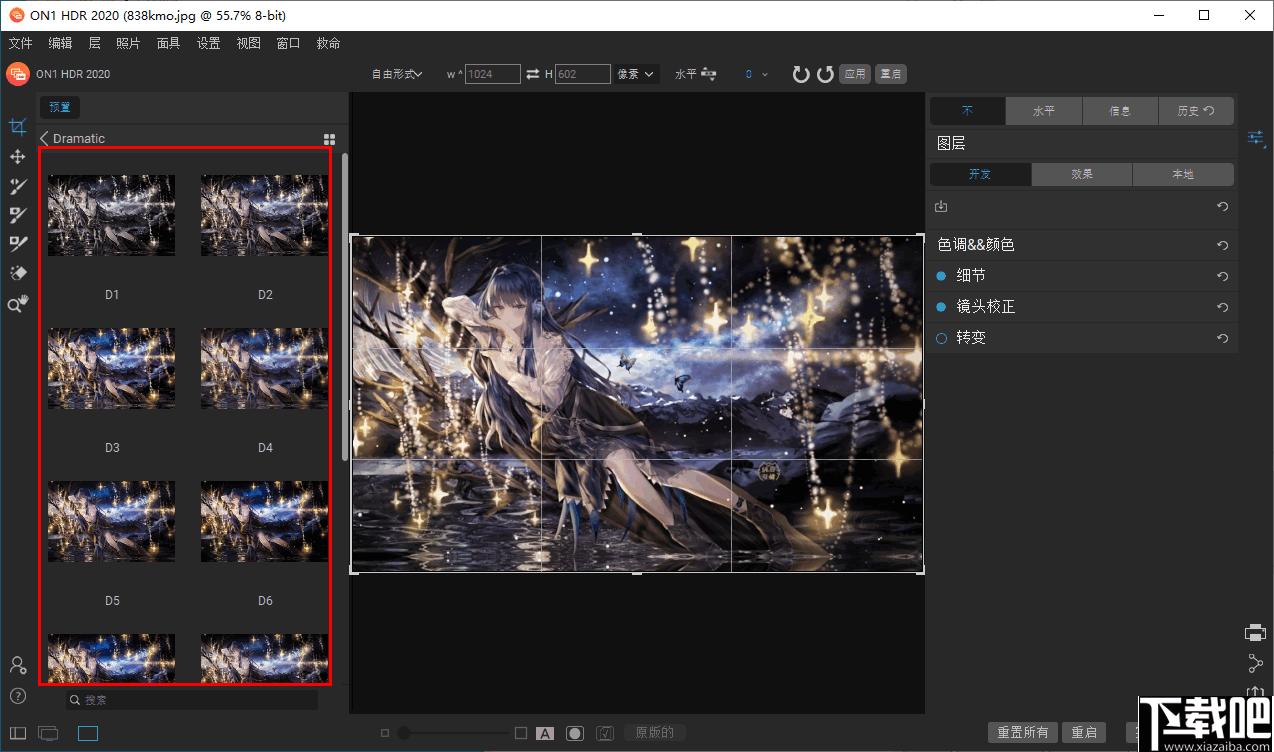The image size is (1274, 752).
Task: Swap width and height crop values
Action: [x=533, y=74]
